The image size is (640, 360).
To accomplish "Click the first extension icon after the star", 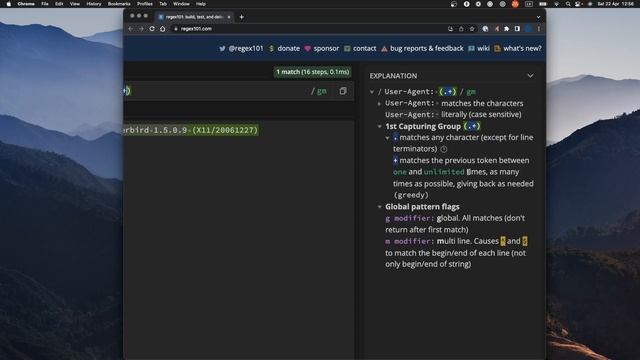I will point(485,29).
